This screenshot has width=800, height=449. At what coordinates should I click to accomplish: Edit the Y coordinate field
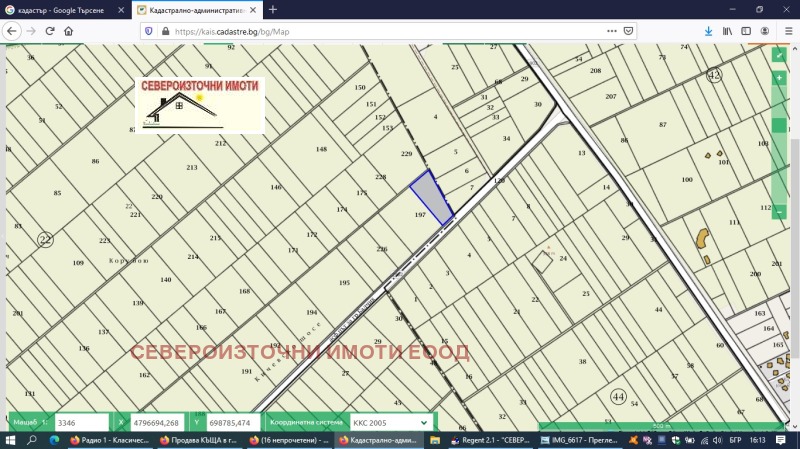(x=233, y=422)
